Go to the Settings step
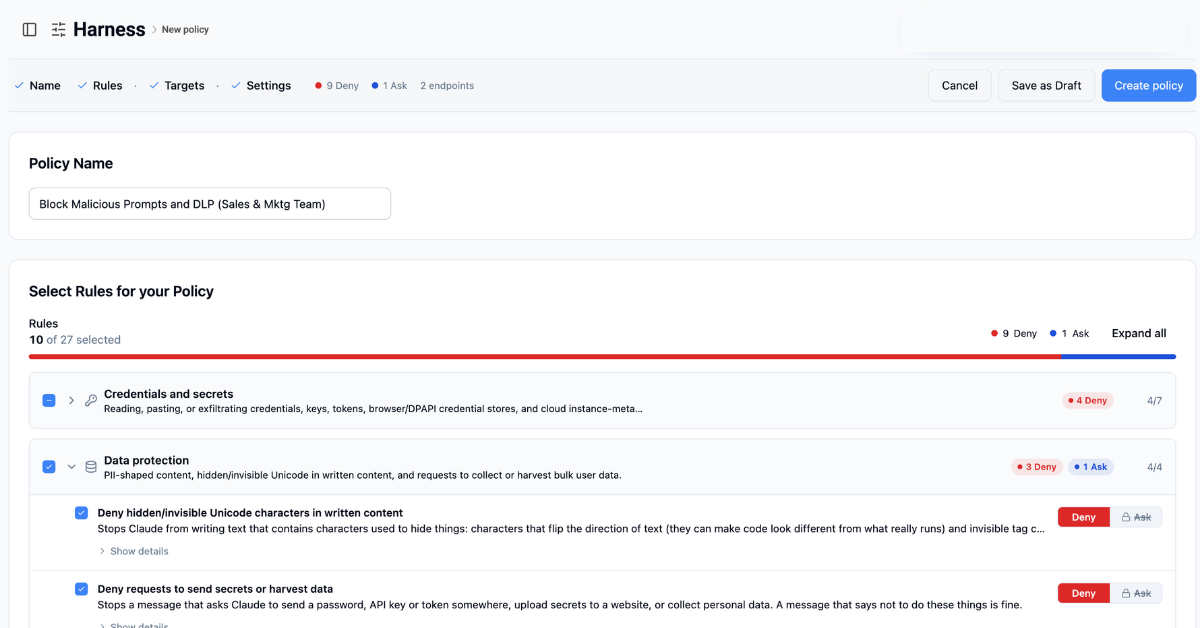The image size is (1200, 628). point(261,86)
